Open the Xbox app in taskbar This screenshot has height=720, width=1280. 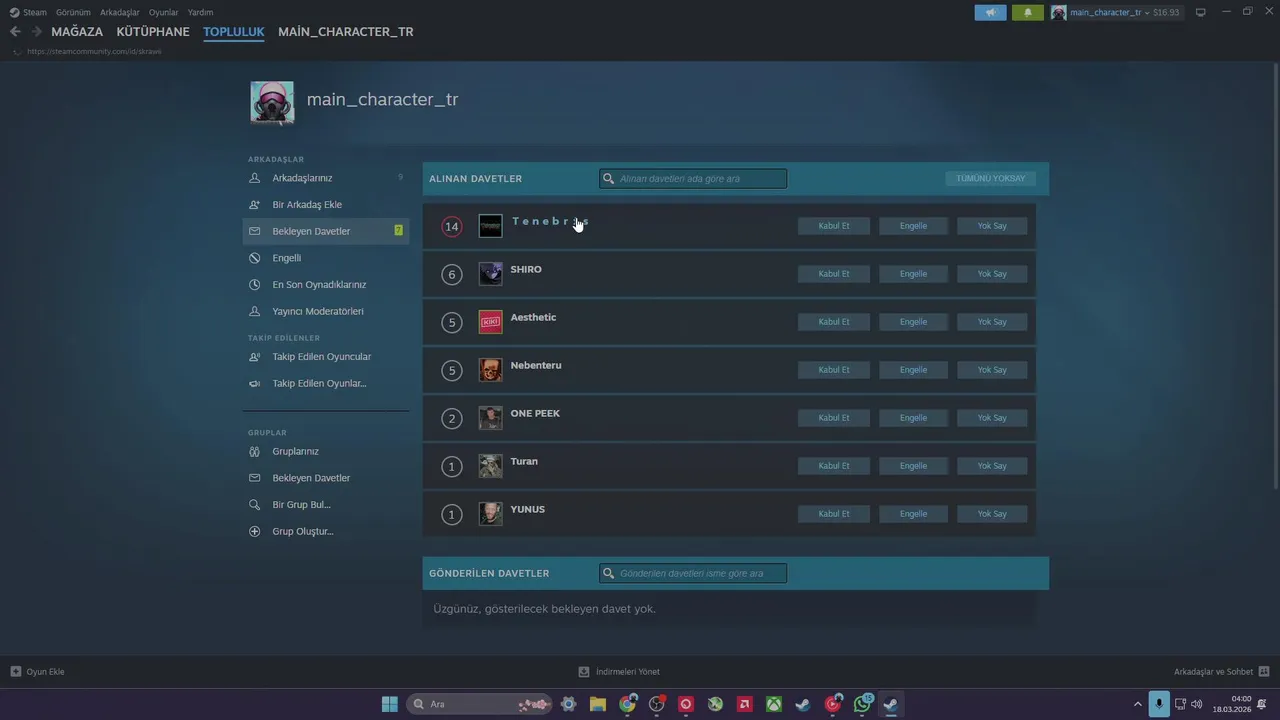774,704
